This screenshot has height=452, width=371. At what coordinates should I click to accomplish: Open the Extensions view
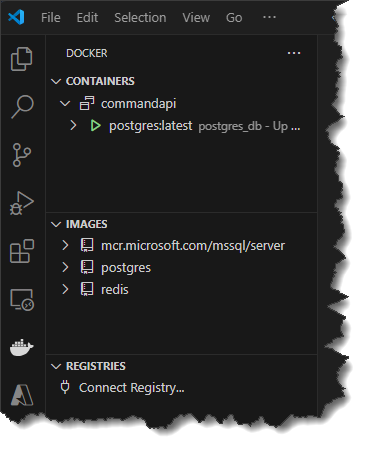click(x=22, y=251)
